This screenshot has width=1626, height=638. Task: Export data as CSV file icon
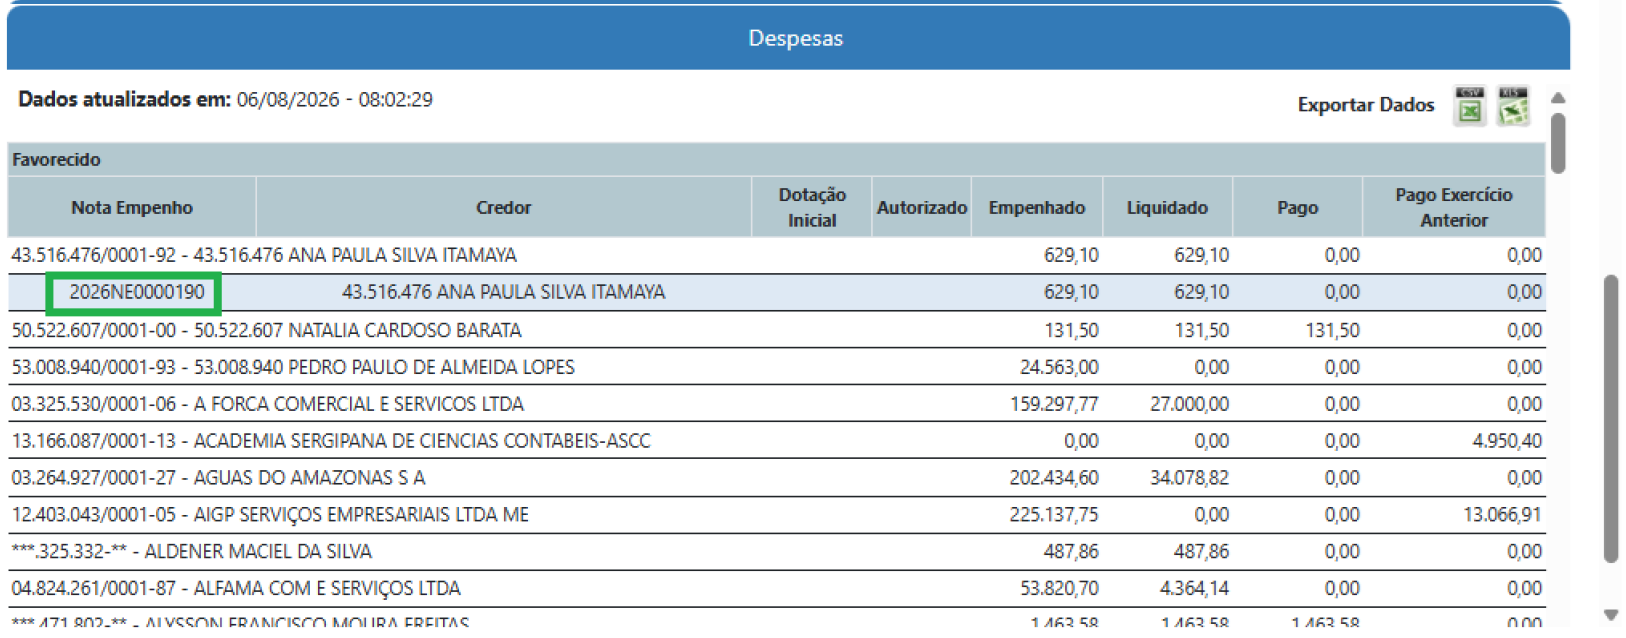(1469, 106)
